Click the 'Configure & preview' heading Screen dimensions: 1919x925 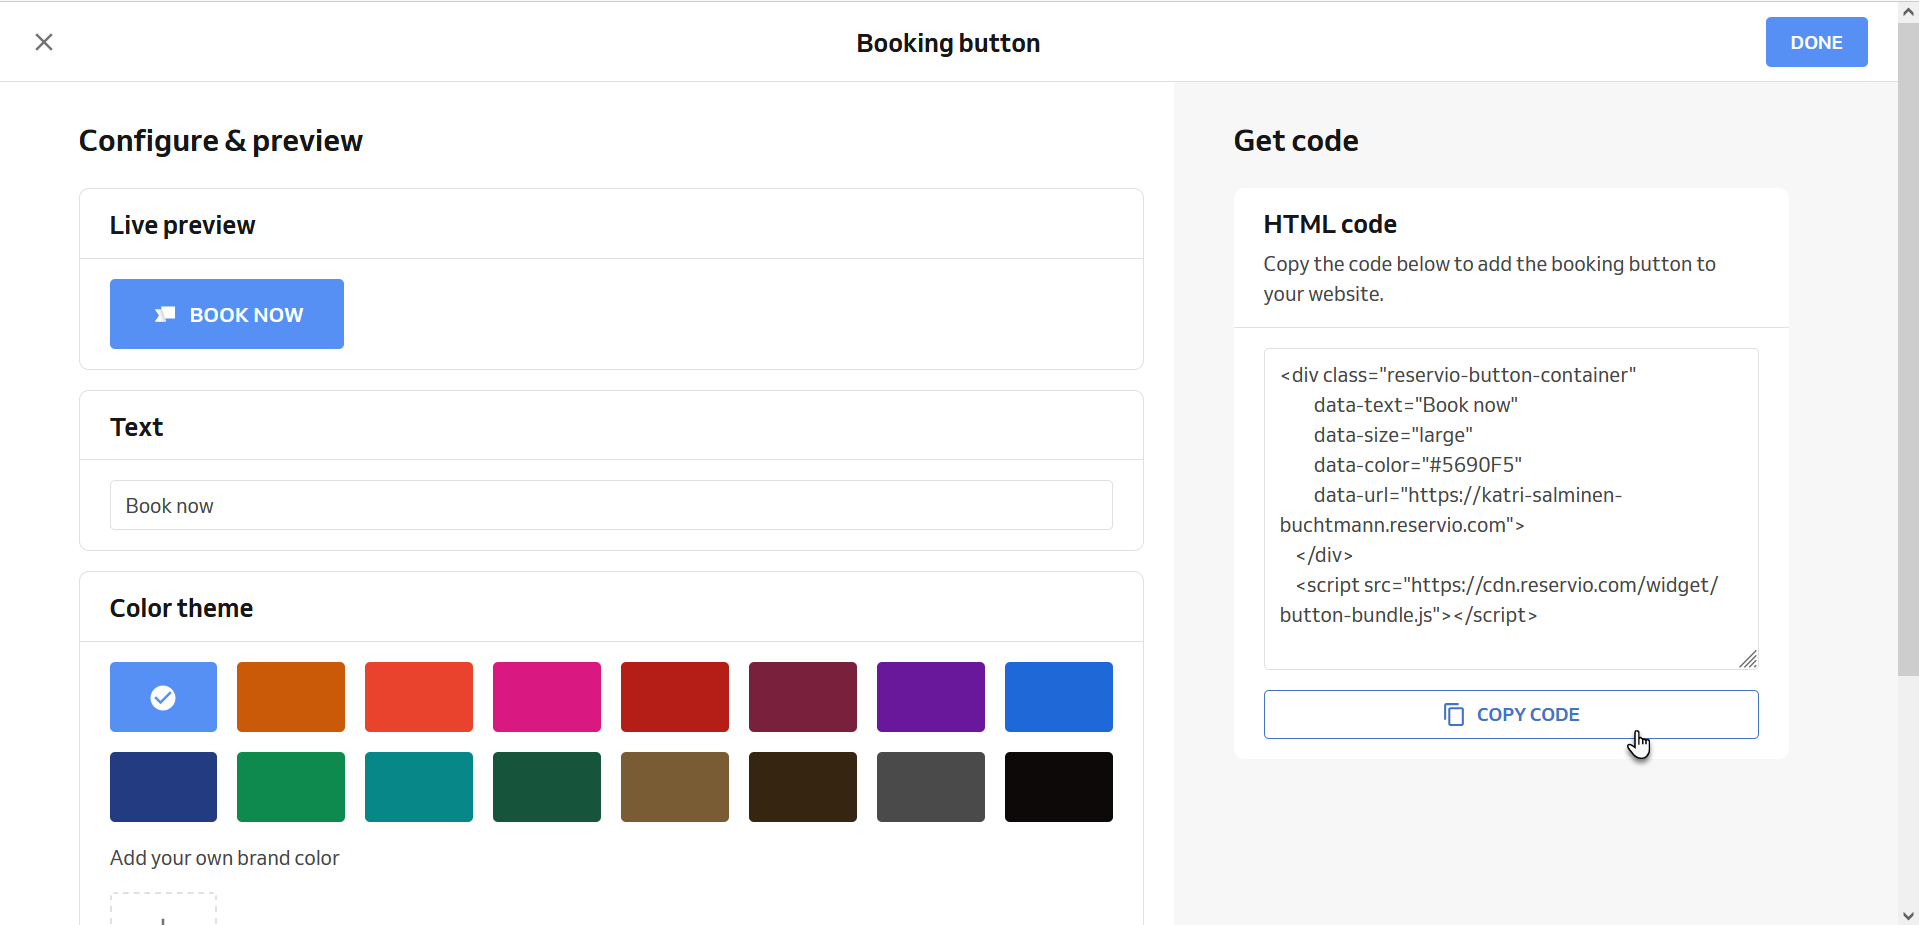point(221,141)
